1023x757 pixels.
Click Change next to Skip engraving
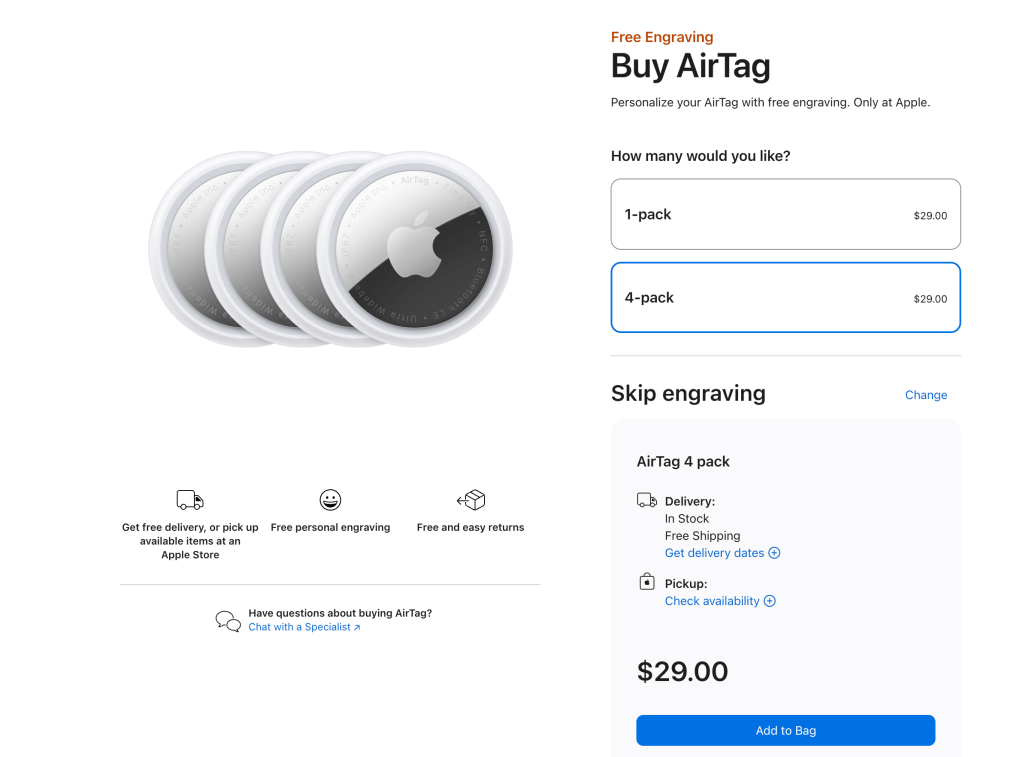coord(925,395)
